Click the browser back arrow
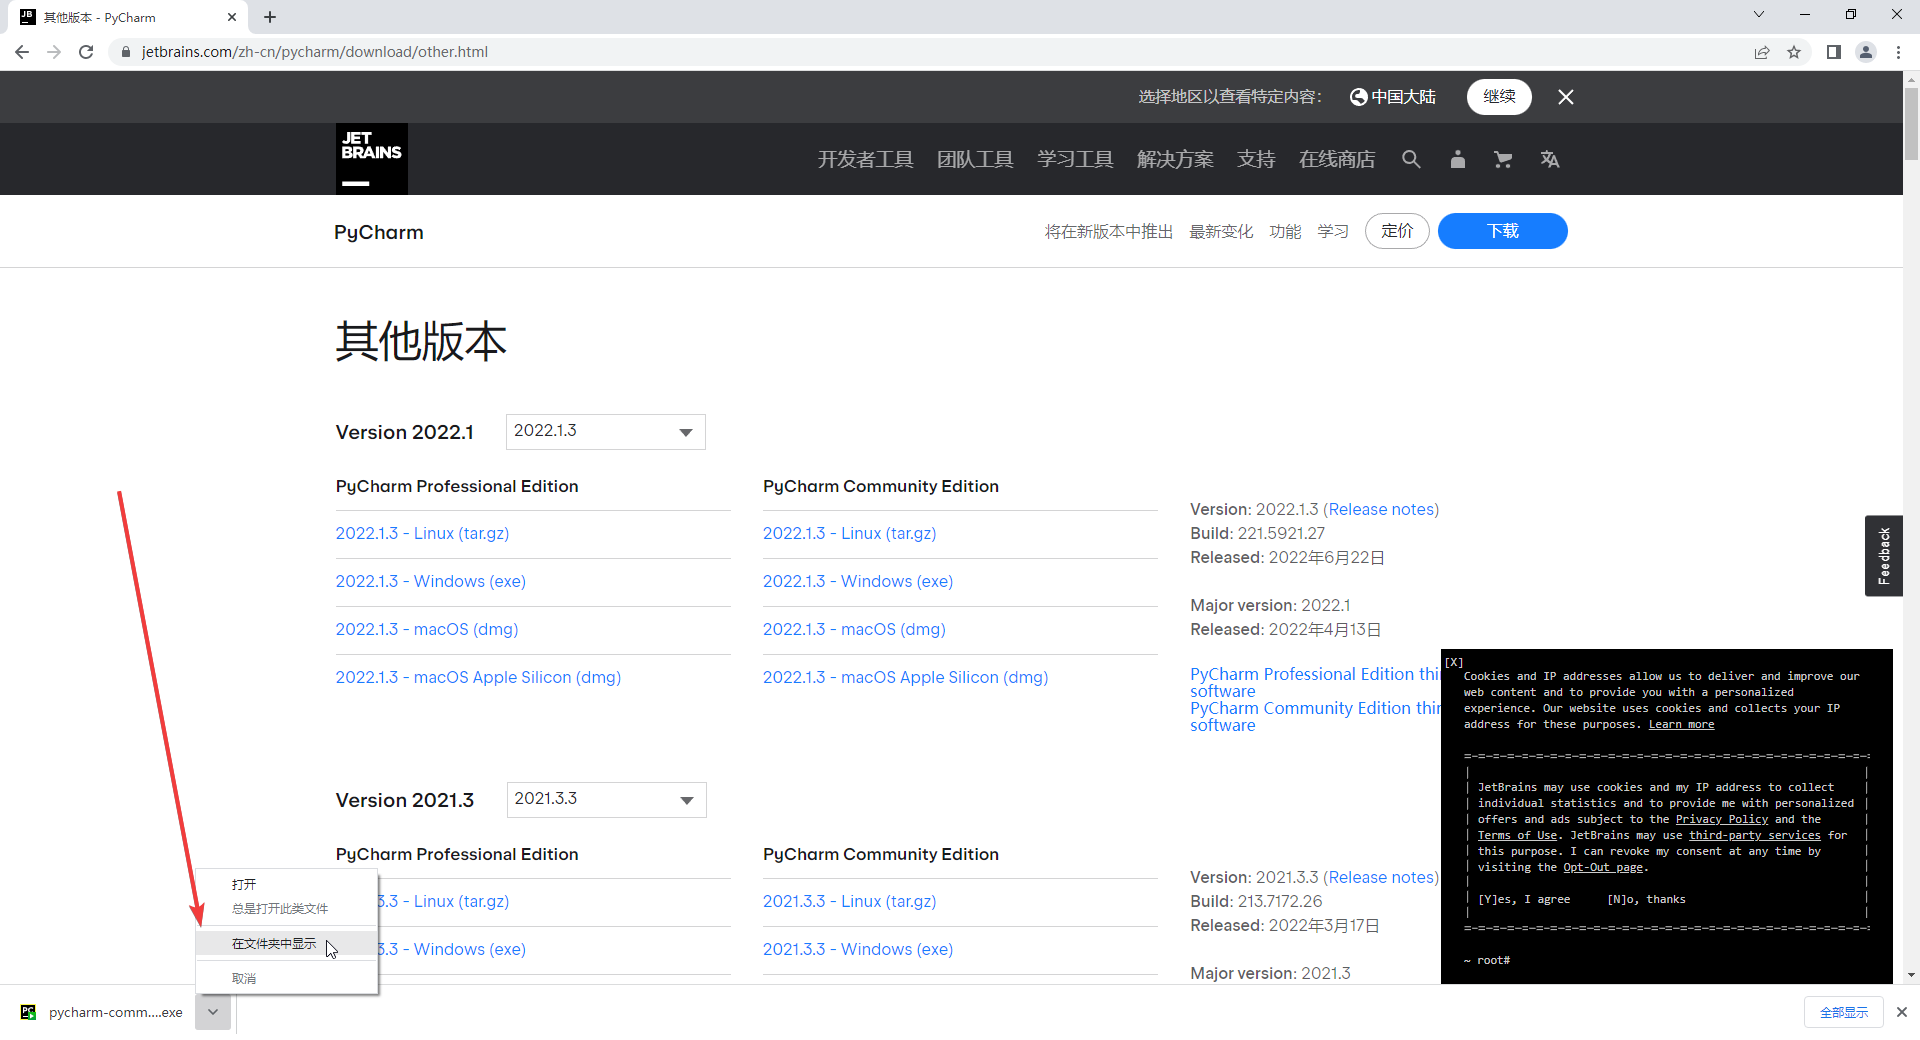This screenshot has height=1040, width=1920. point(22,52)
